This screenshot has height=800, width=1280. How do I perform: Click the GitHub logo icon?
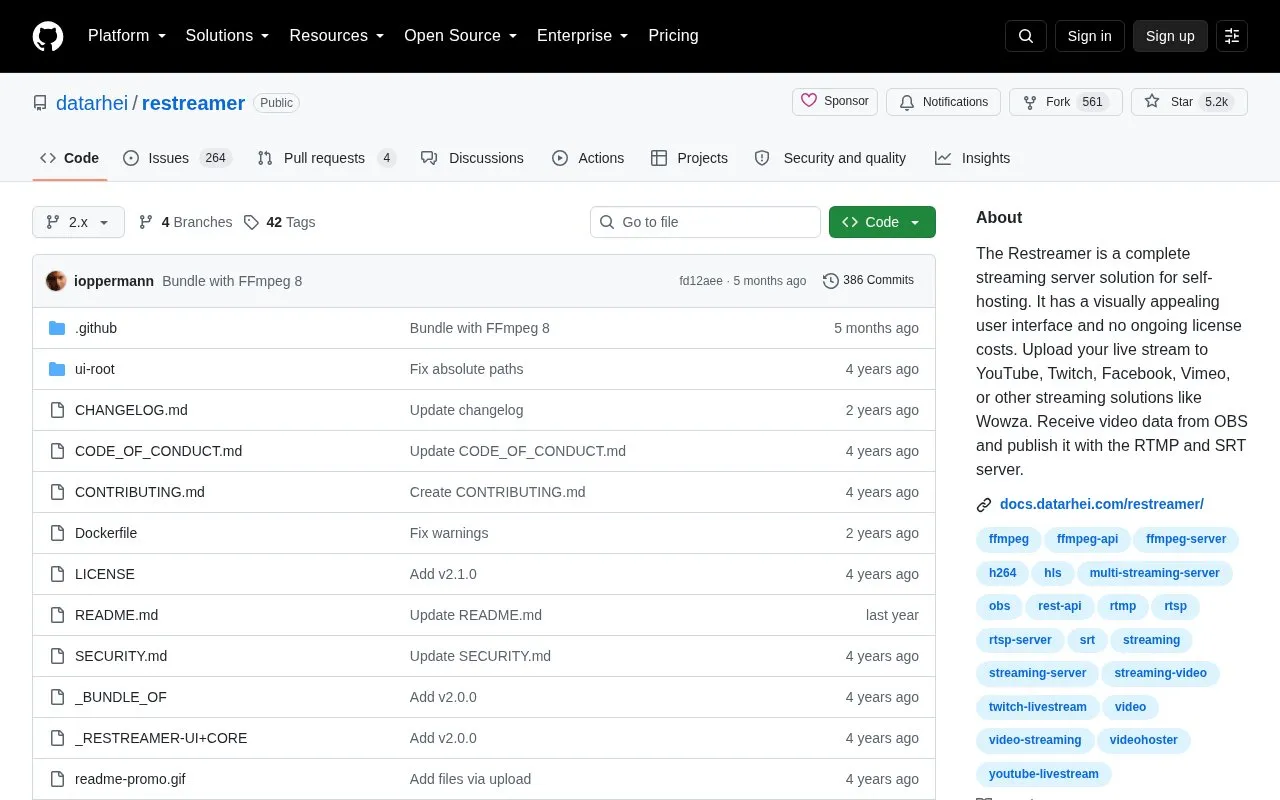[48, 36]
